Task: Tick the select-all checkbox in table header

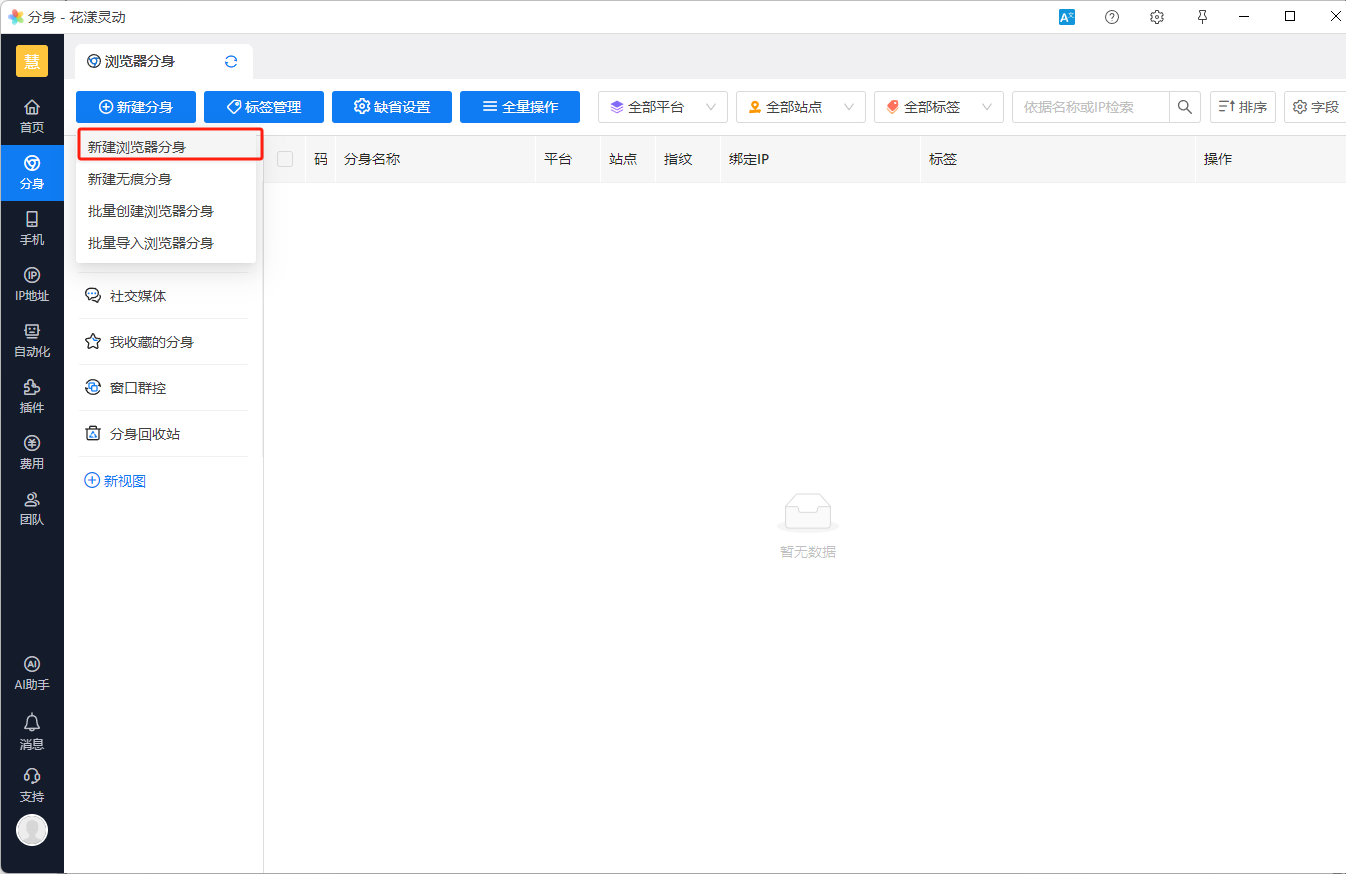Action: (285, 159)
